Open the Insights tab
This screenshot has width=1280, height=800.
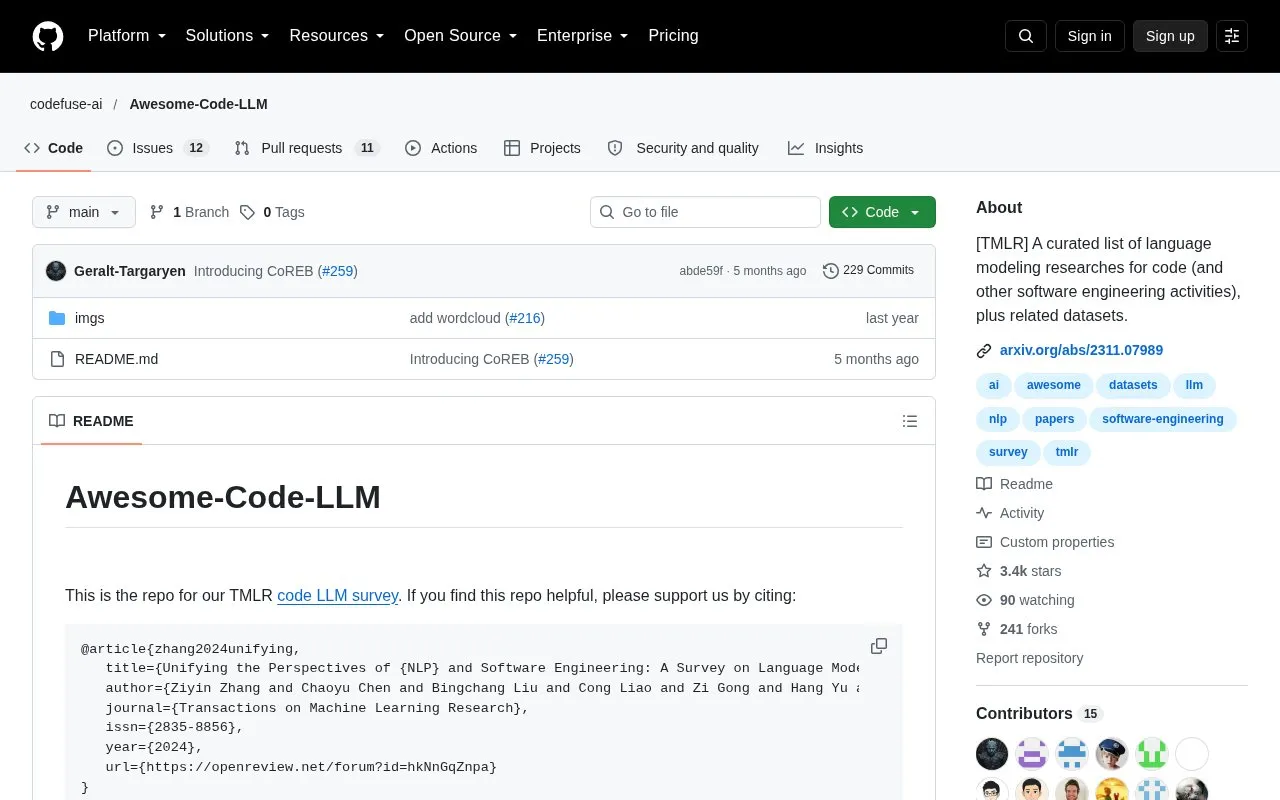tap(825, 148)
